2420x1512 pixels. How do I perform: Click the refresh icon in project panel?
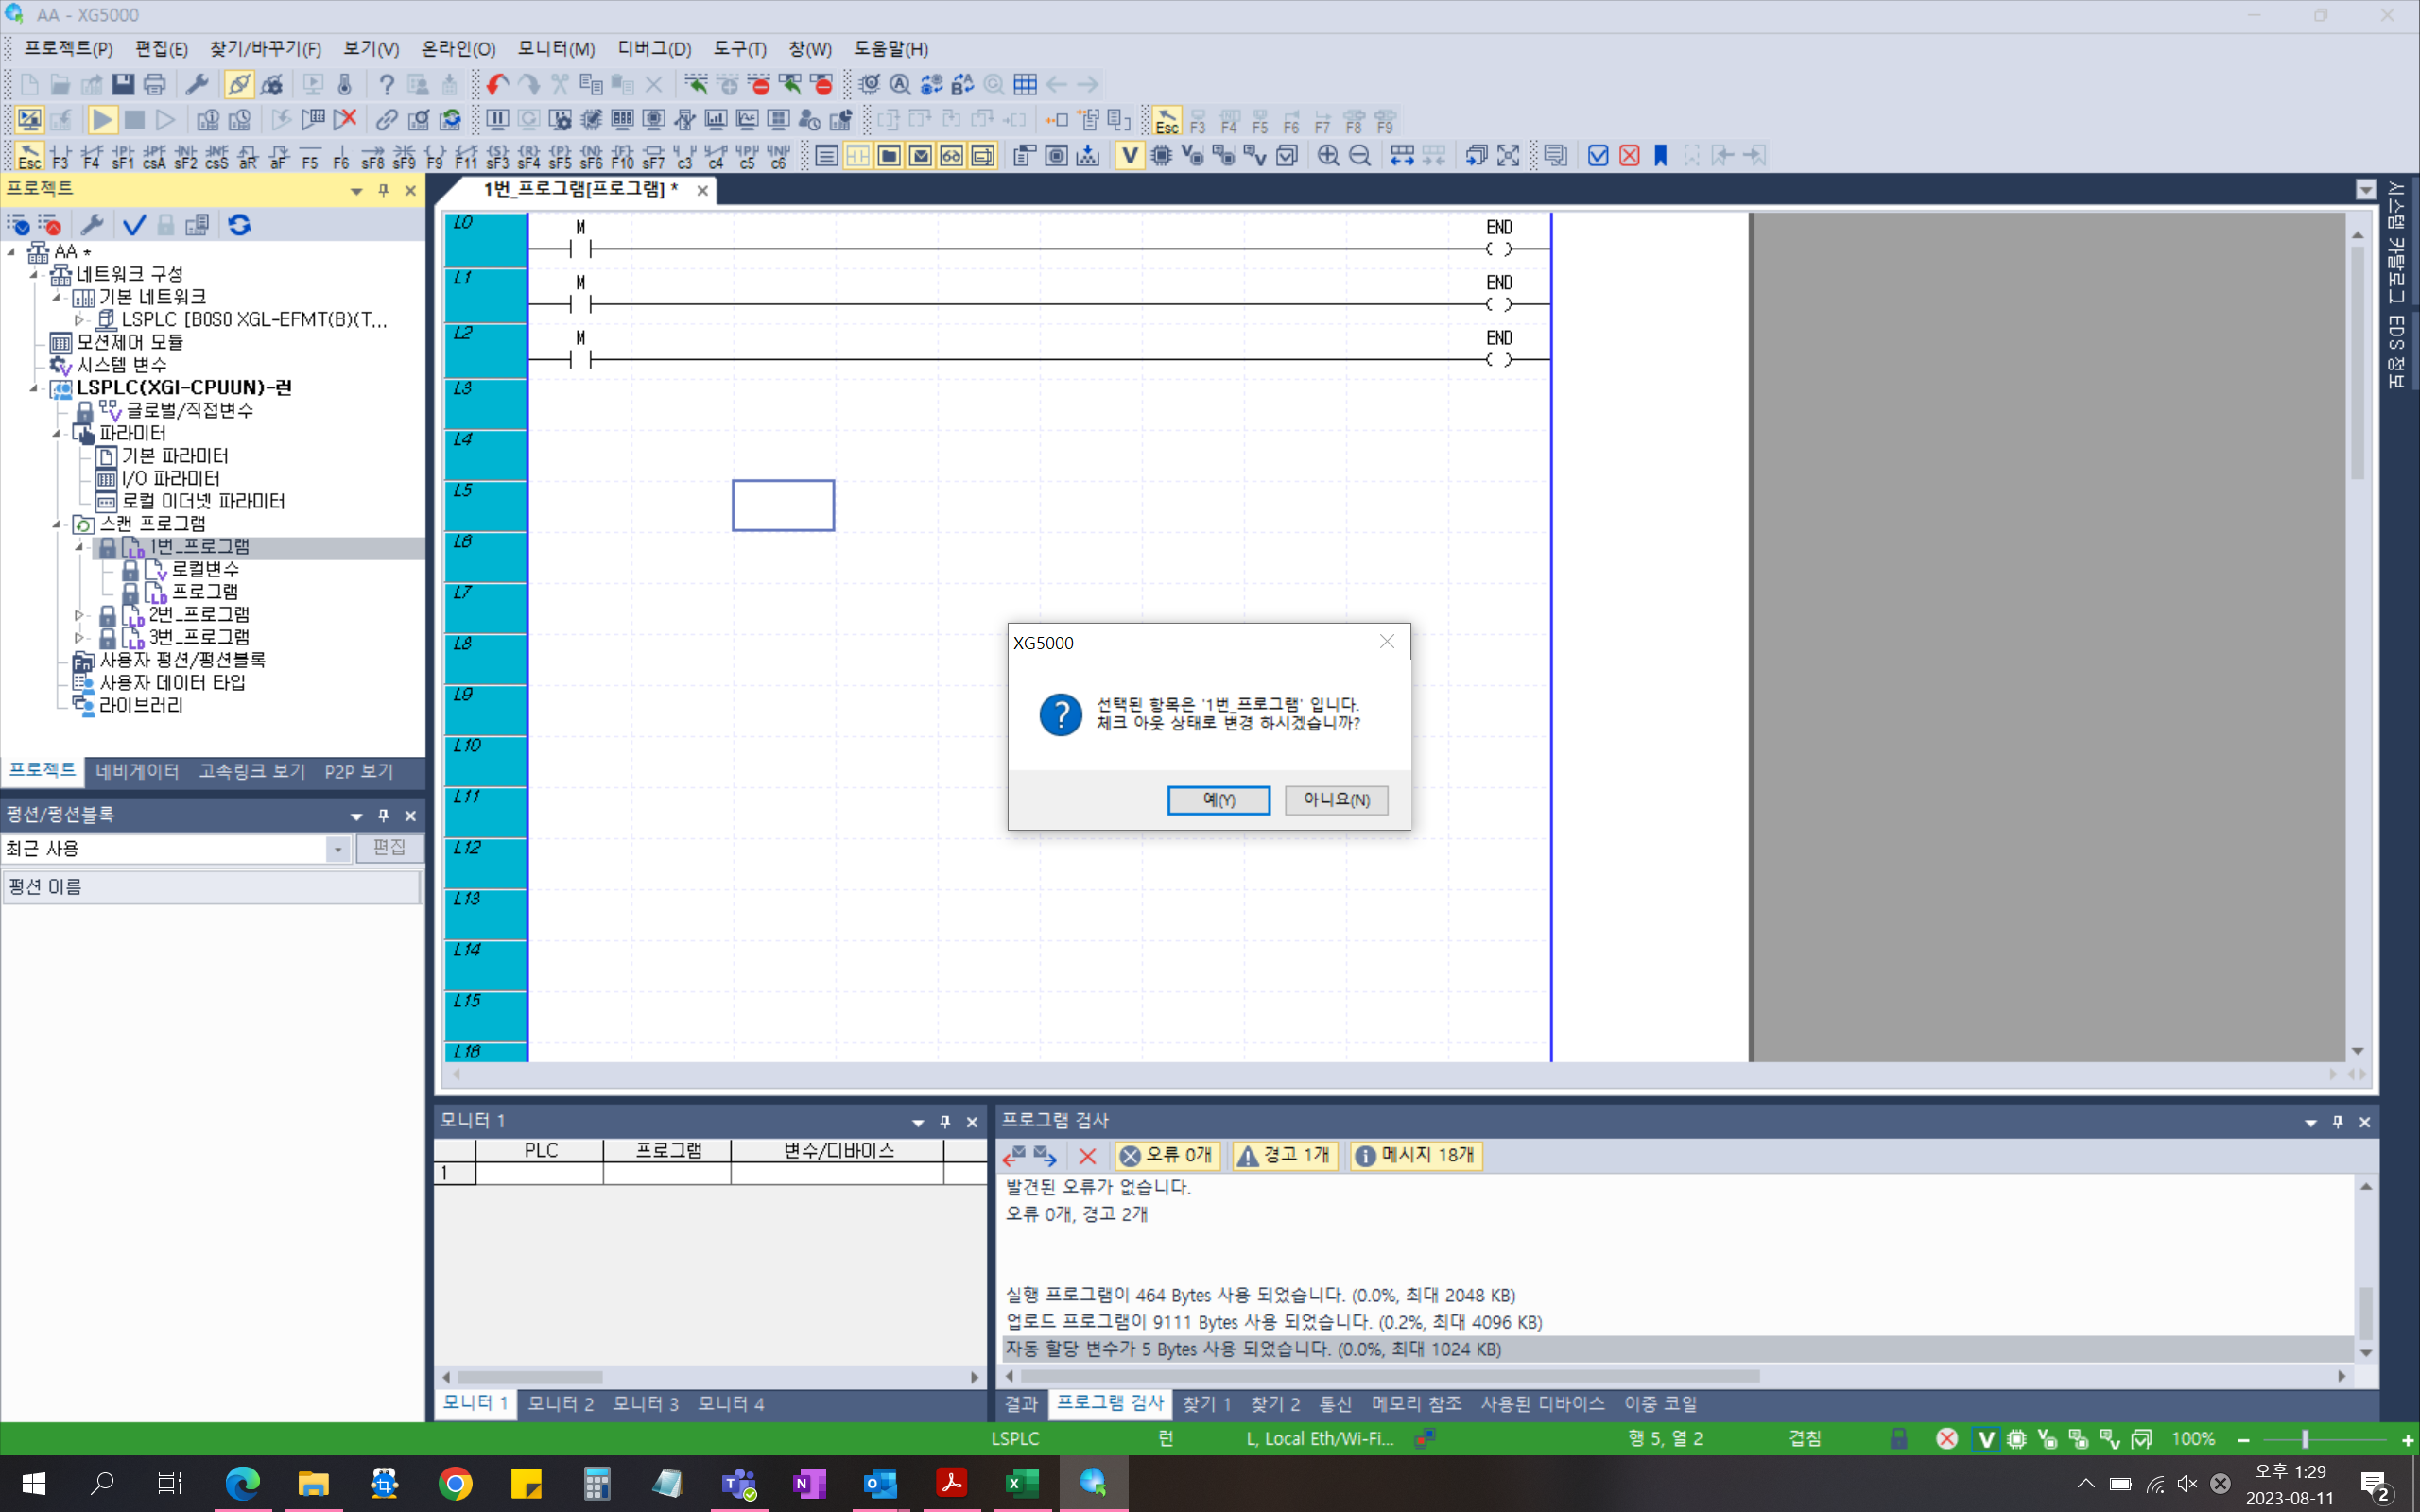(239, 225)
